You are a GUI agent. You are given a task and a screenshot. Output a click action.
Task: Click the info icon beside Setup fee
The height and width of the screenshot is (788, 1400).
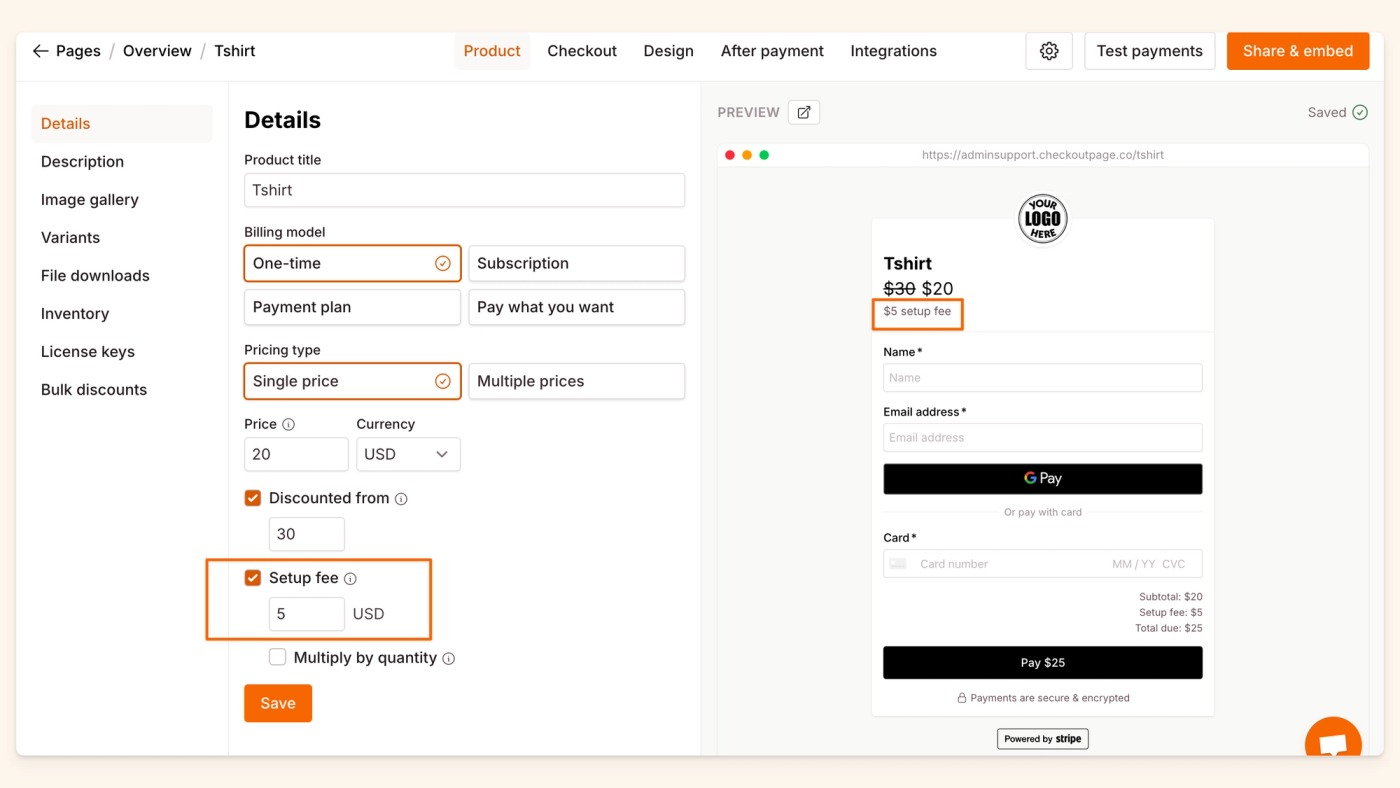pos(350,579)
